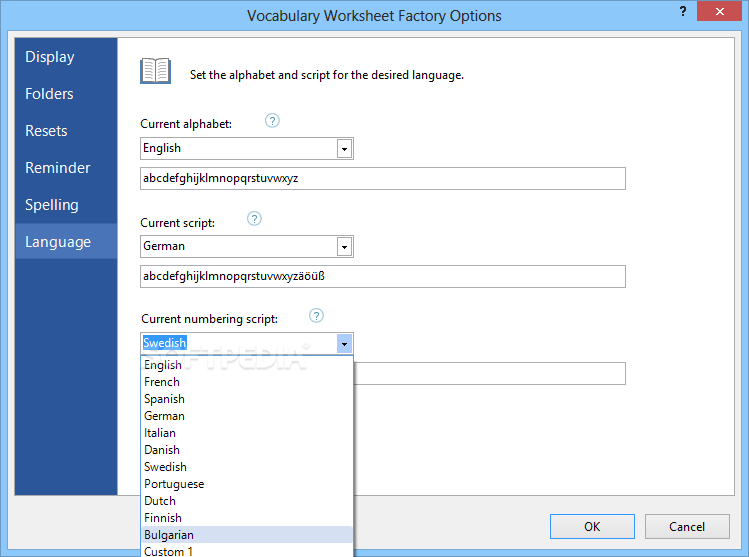Close the Options dialog with the red X

[x=719, y=11]
